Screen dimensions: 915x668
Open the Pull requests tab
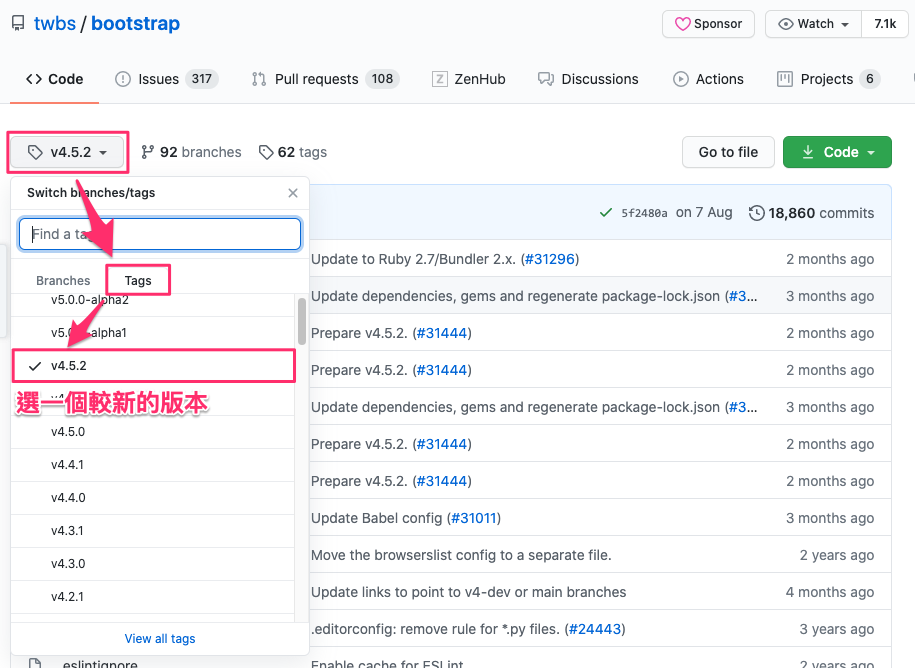point(325,79)
